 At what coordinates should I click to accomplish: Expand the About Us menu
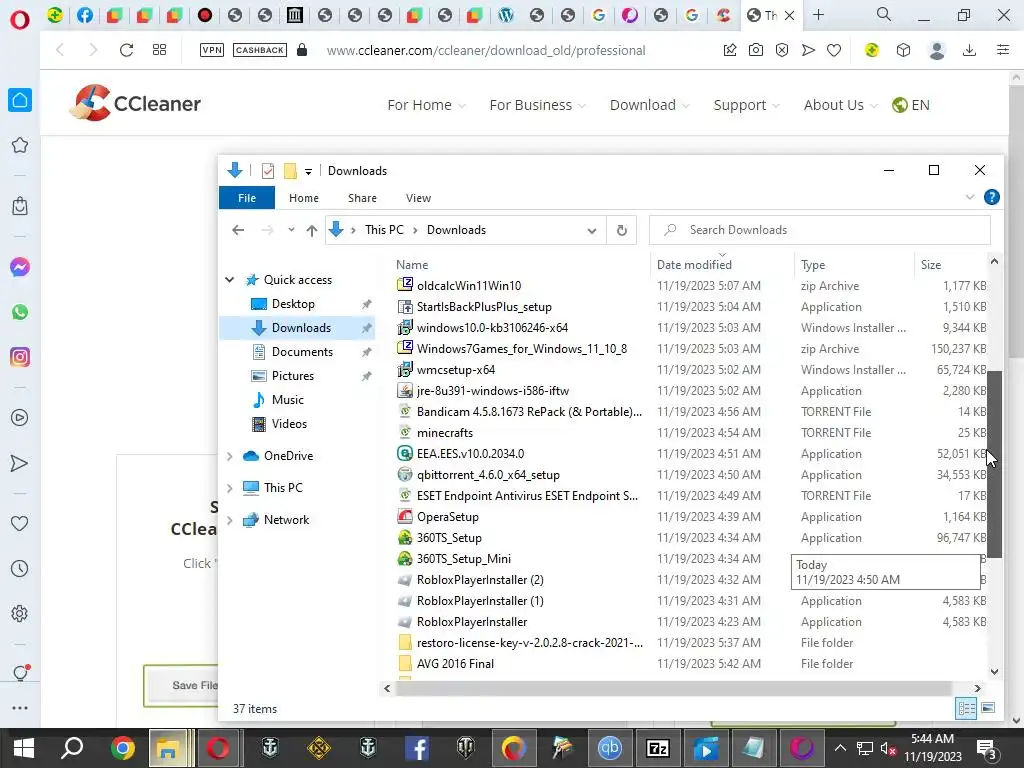pos(840,105)
